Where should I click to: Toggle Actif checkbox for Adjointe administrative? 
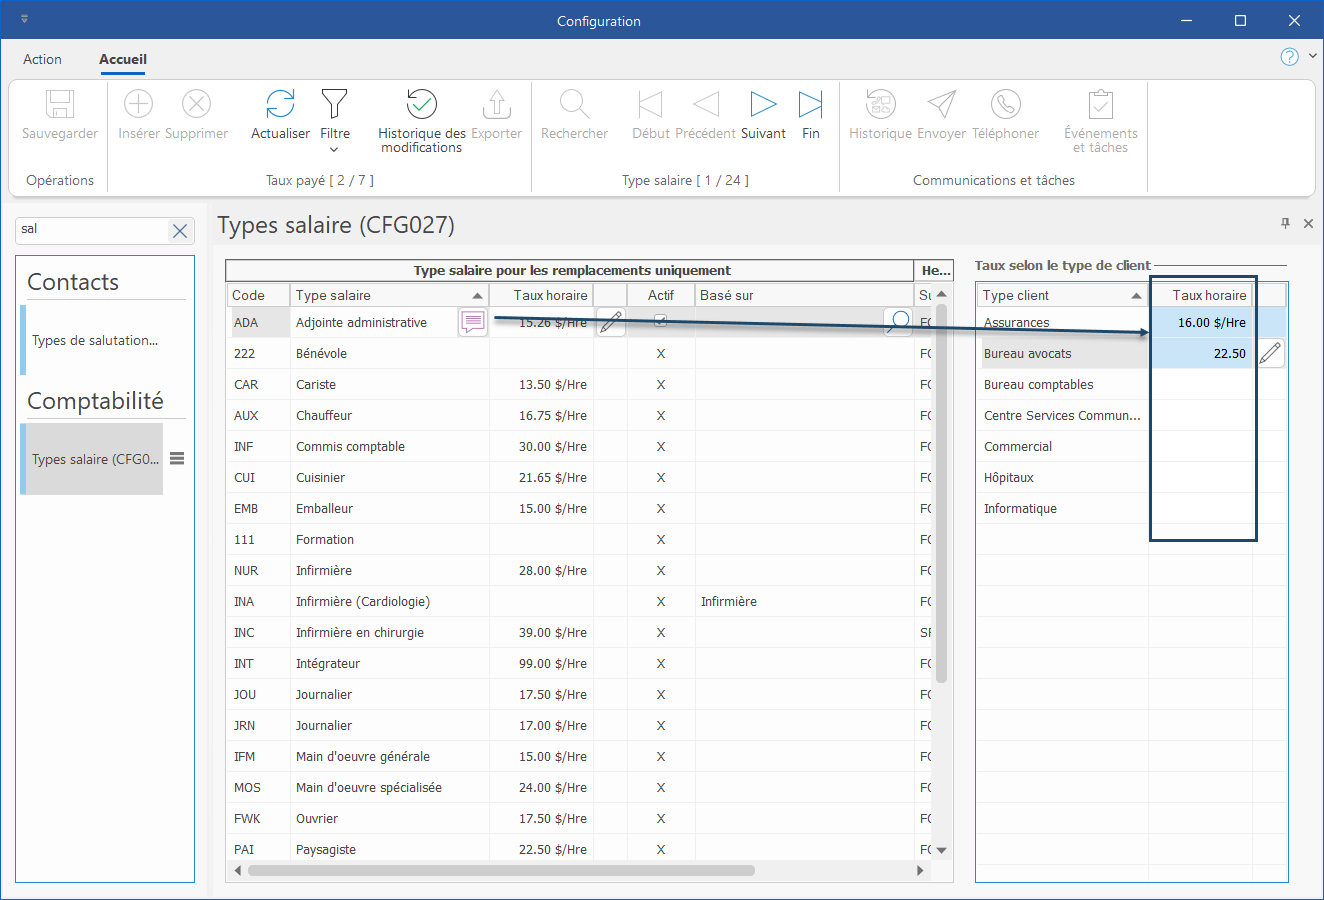(x=660, y=321)
